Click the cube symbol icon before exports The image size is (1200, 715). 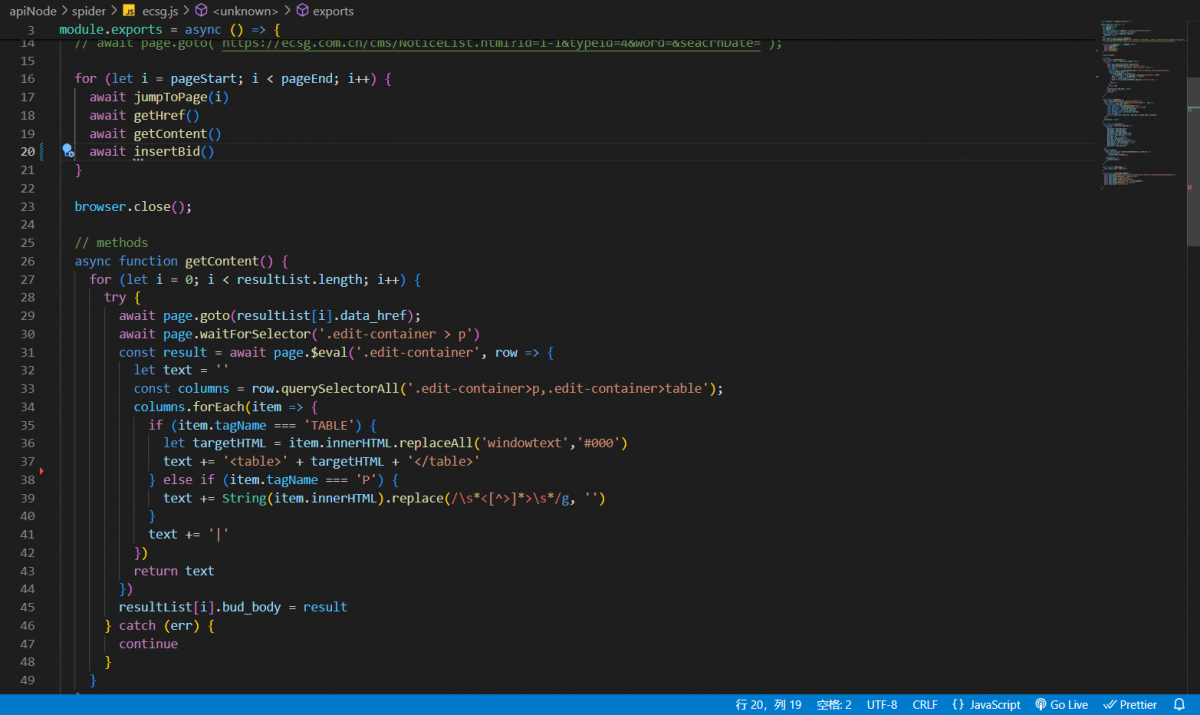coord(303,11)
